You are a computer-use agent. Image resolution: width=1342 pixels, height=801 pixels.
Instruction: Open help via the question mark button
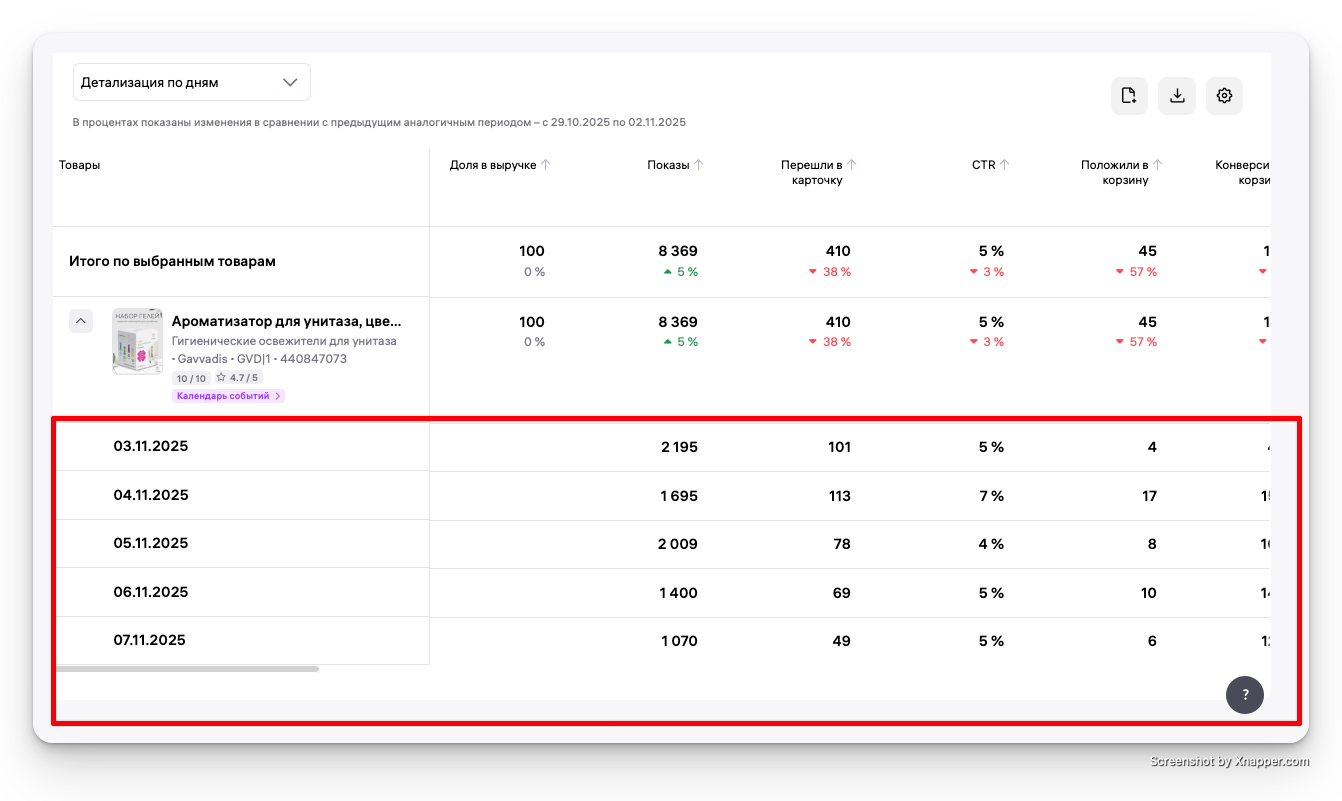tap(1245, 694)
